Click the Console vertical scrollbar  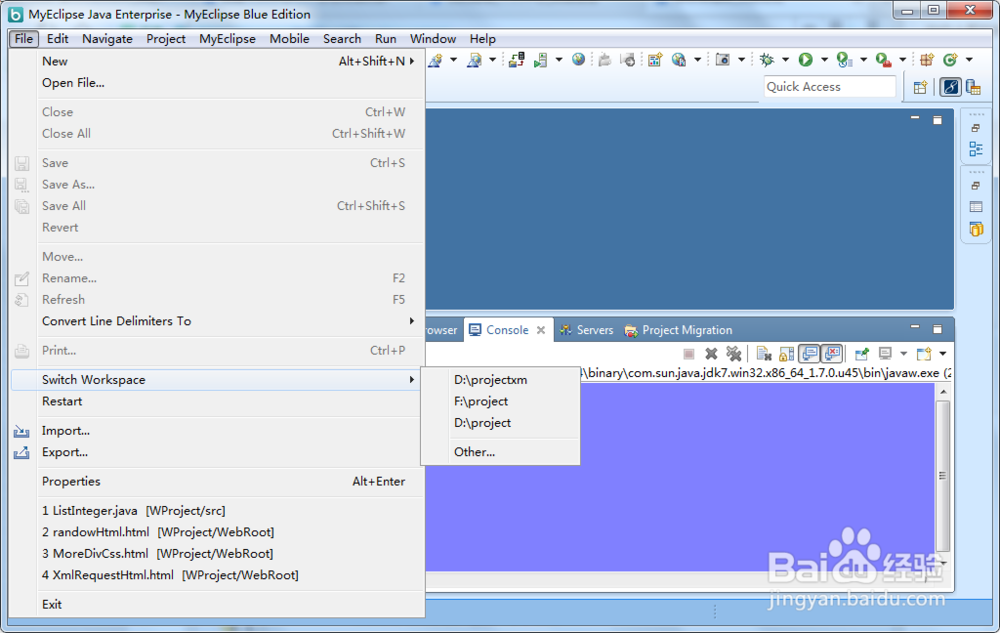tap(943, 476)
